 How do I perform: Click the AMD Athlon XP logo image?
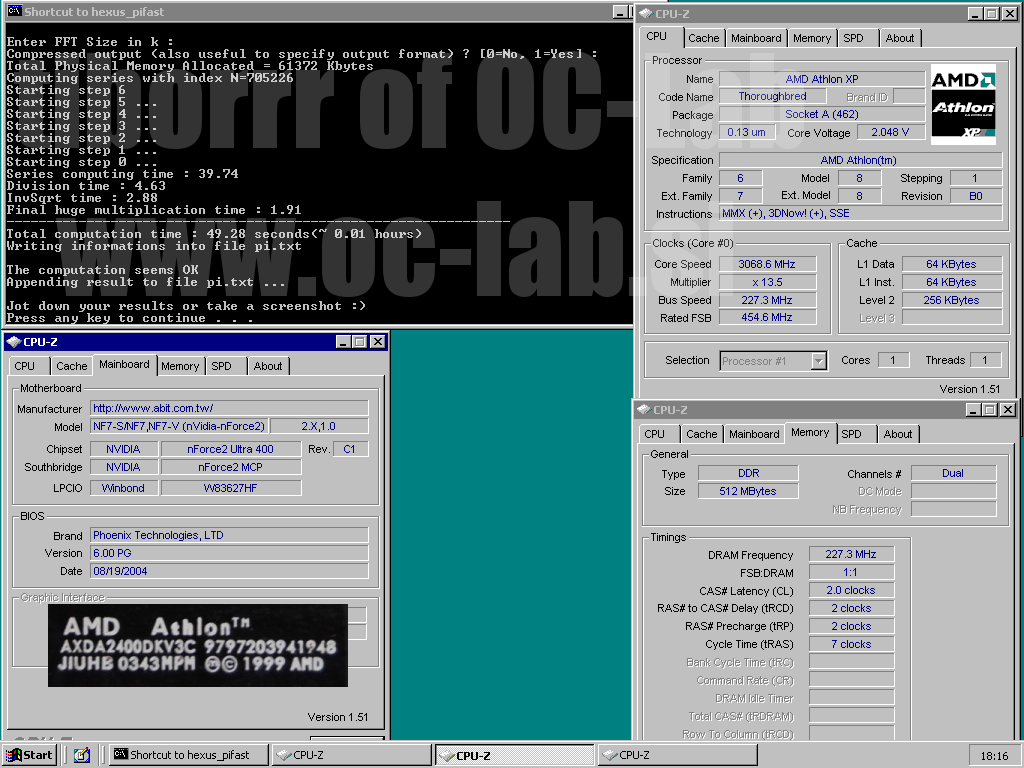(x=963, y=104)
